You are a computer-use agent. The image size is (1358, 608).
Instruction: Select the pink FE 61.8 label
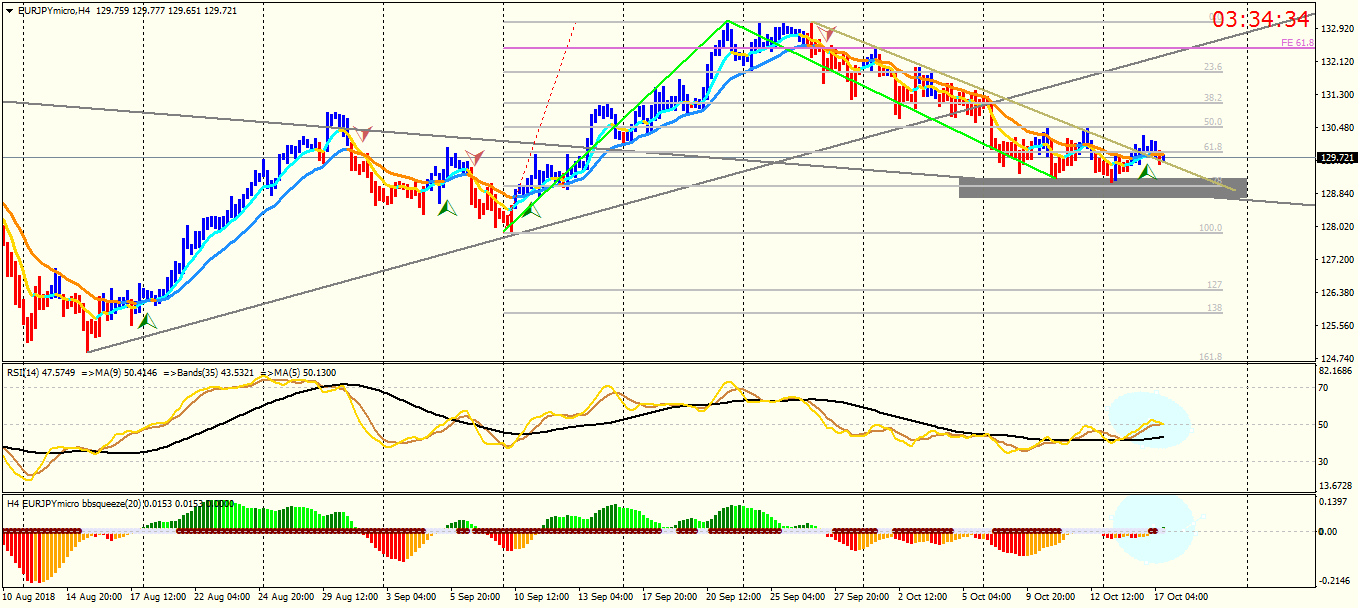click(1297, 43)
